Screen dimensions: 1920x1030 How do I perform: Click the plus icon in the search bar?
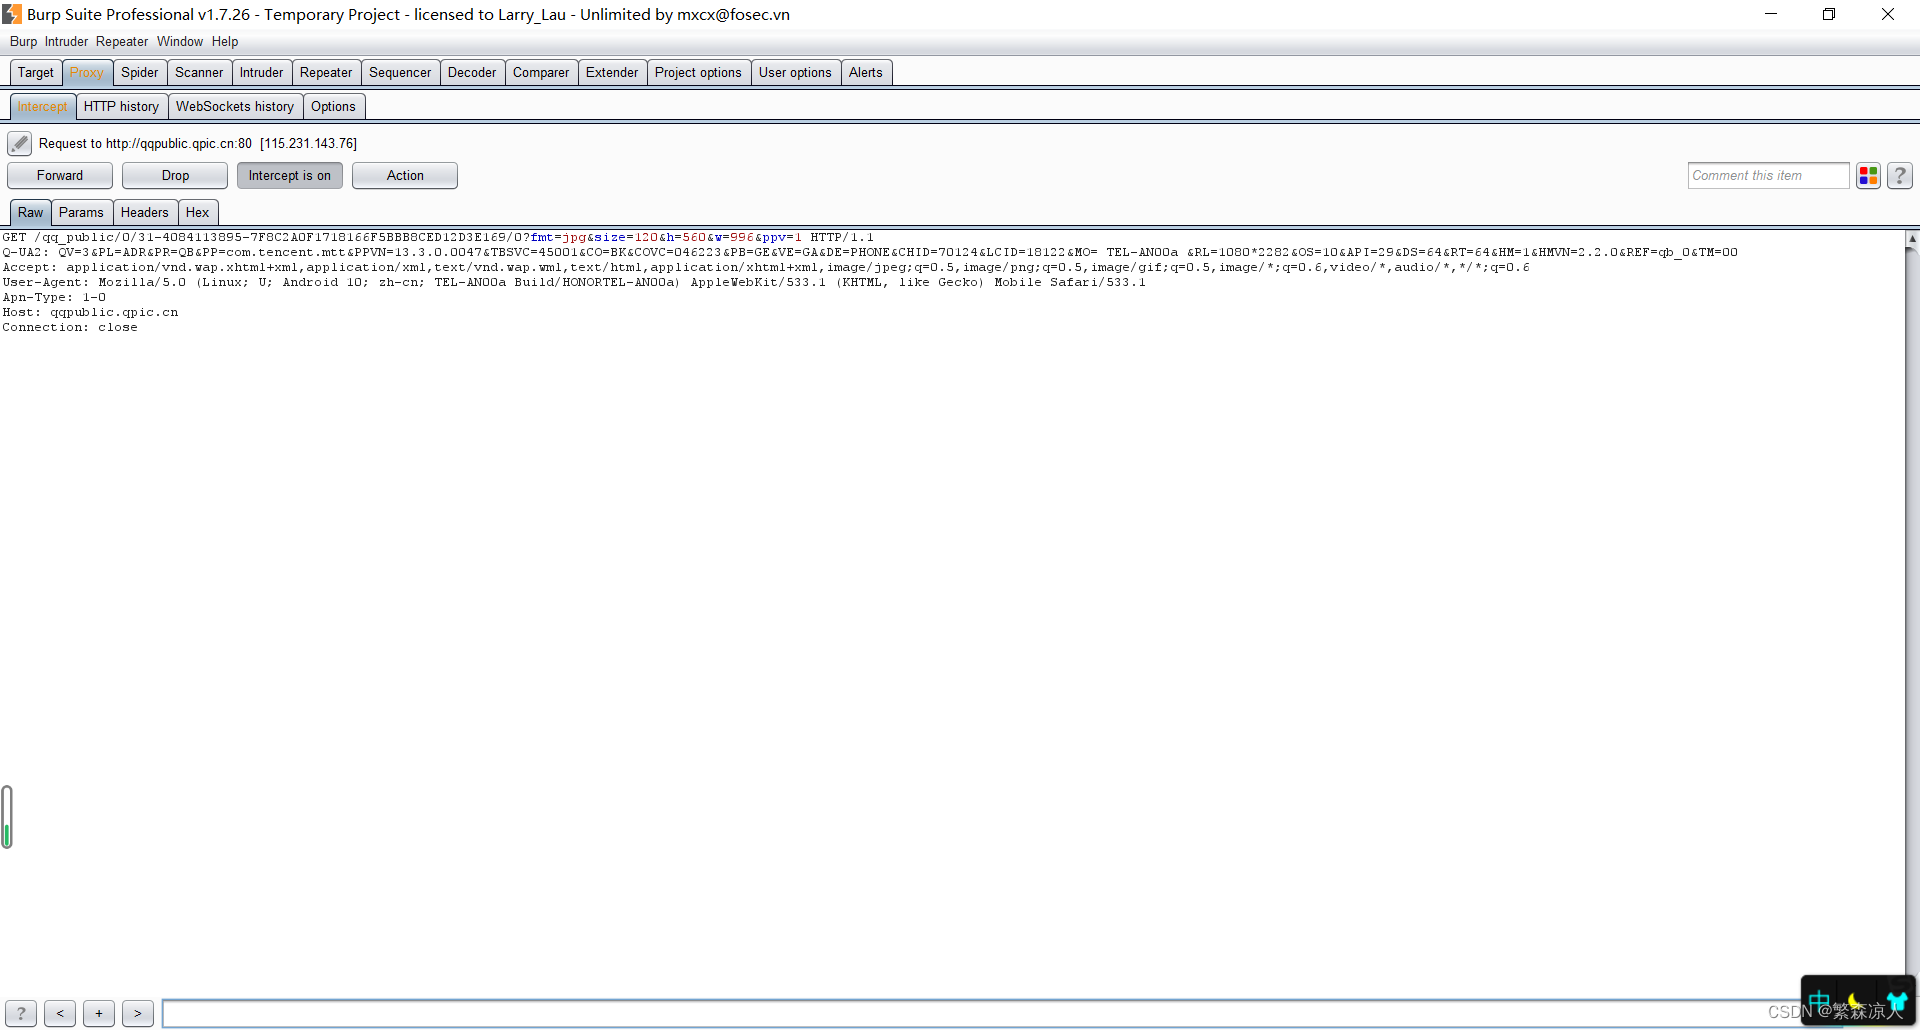coord(98,1013)
